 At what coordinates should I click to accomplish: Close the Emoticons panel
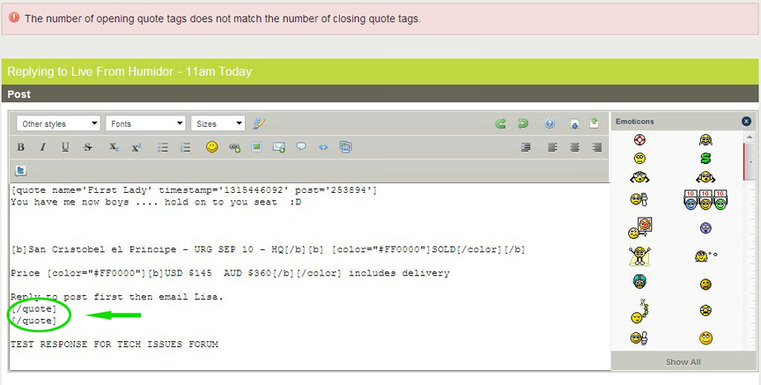tap(746, 121)
